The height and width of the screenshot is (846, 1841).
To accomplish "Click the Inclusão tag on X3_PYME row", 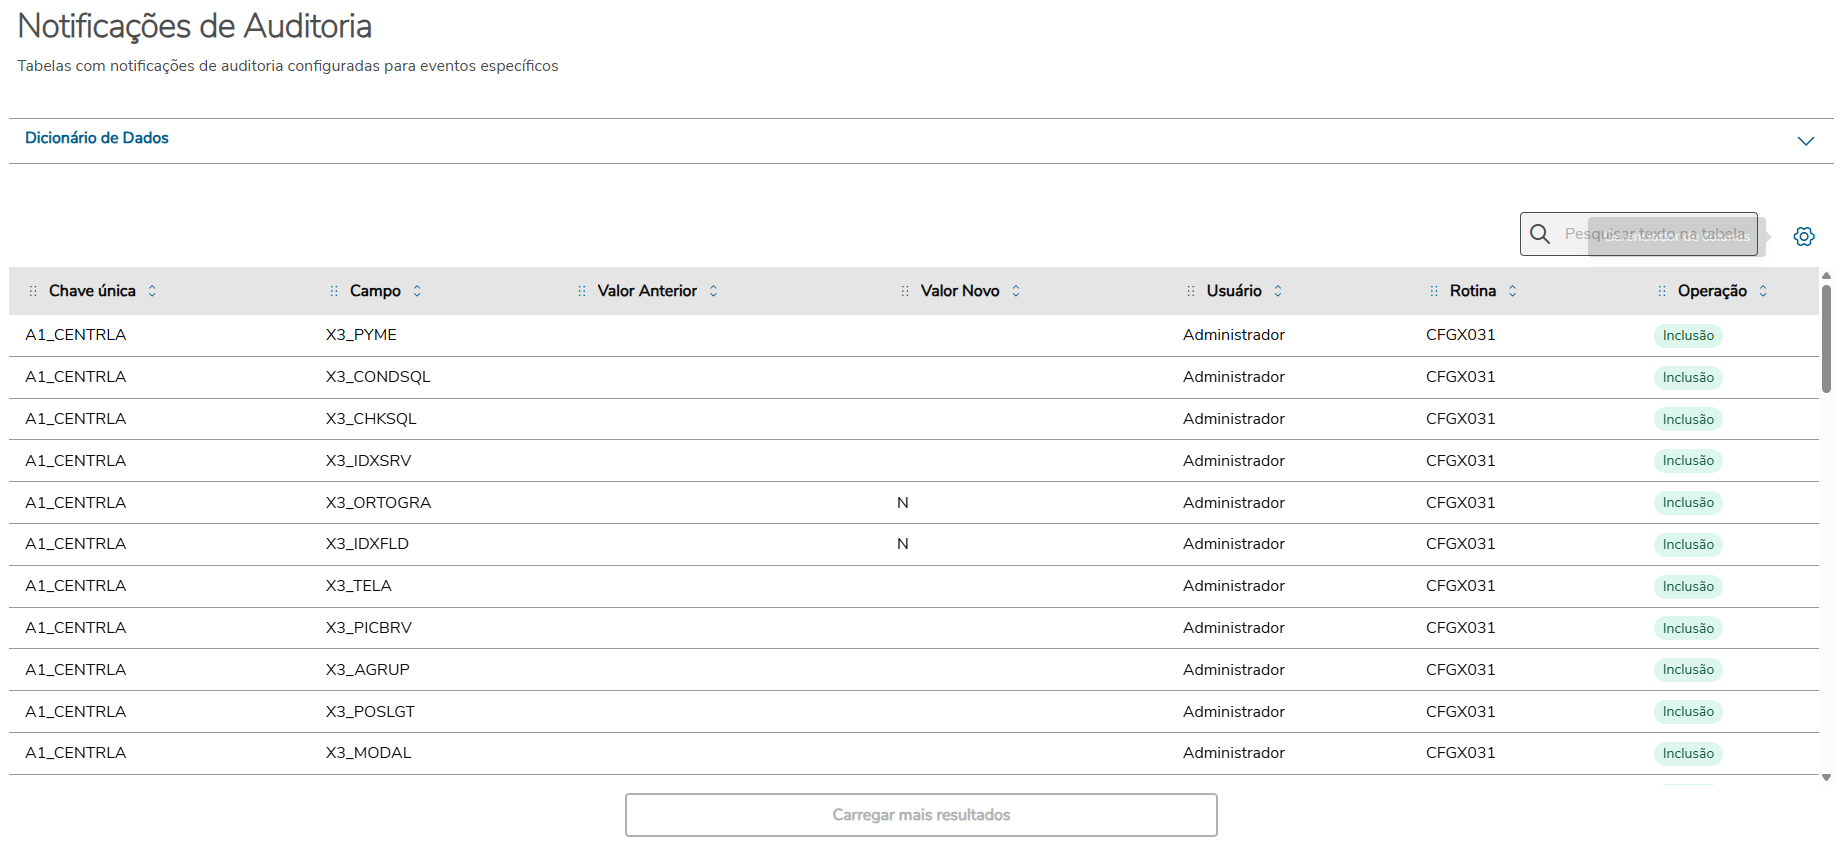I will point(1688,336).
